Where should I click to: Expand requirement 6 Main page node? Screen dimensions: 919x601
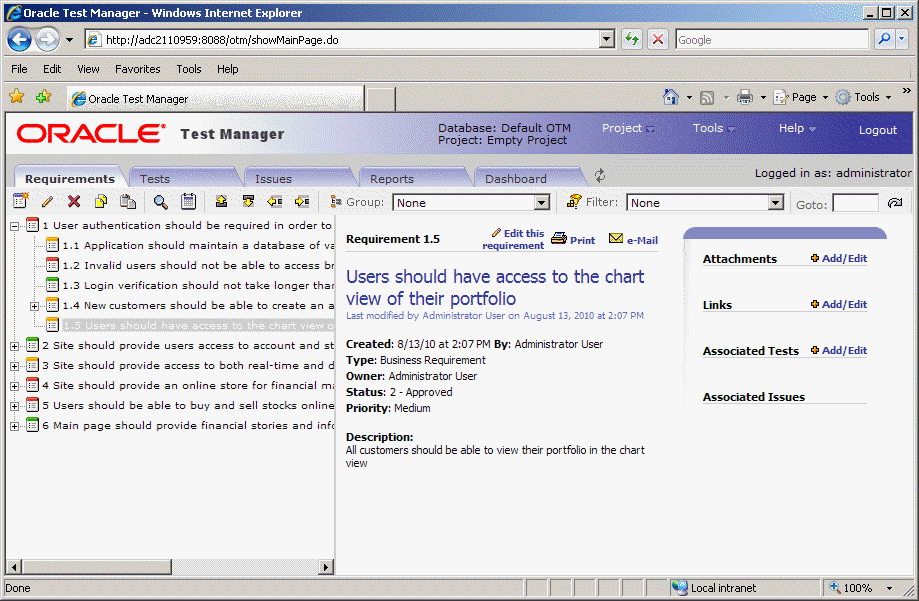(15, 426)
